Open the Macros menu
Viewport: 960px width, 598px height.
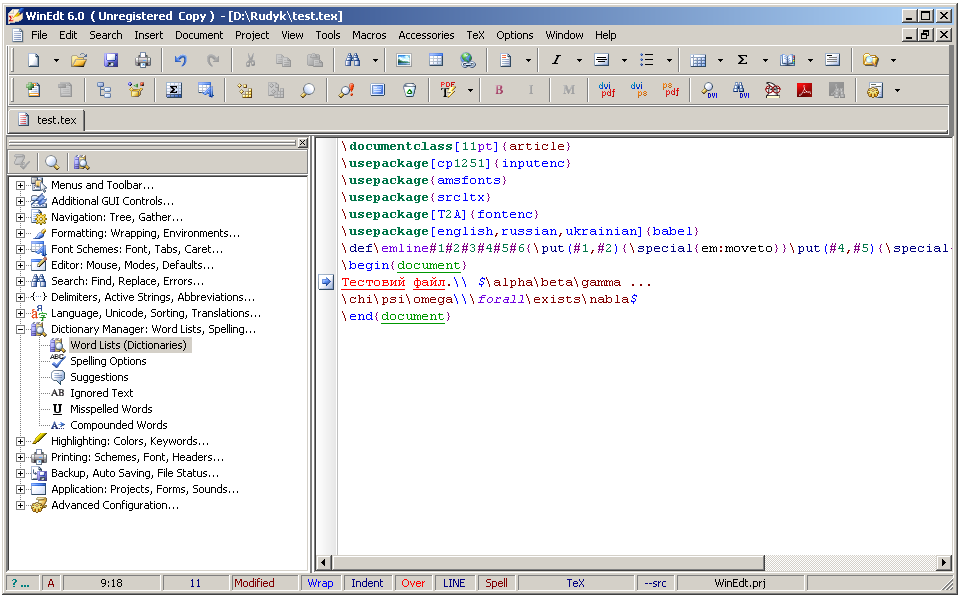pyautogui.click(x=369, y=35)
